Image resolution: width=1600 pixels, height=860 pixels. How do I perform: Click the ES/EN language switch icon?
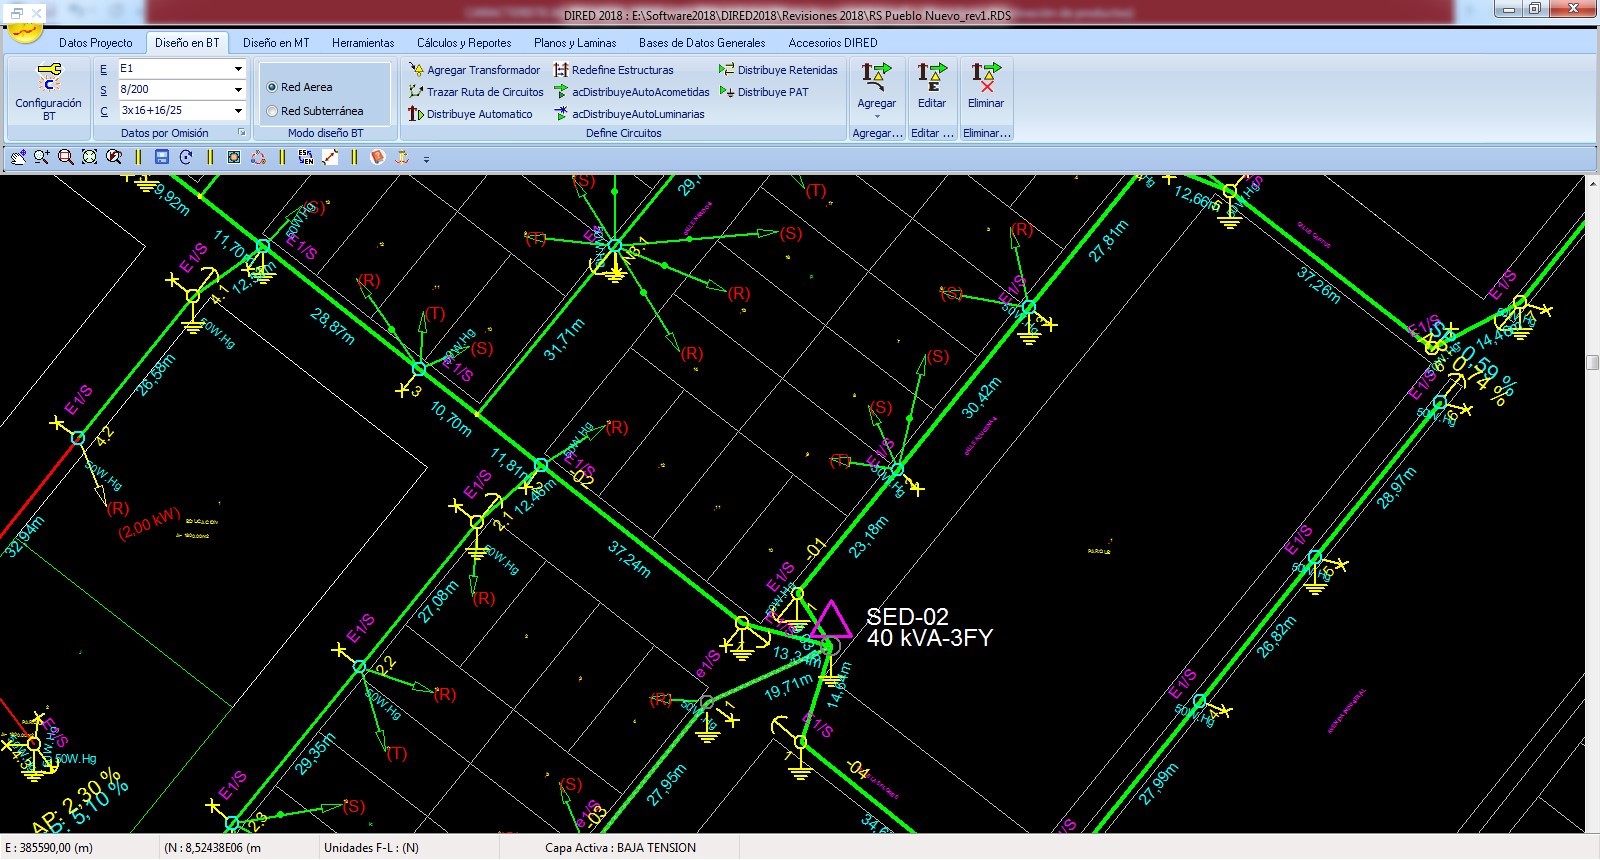click(306, 157)
